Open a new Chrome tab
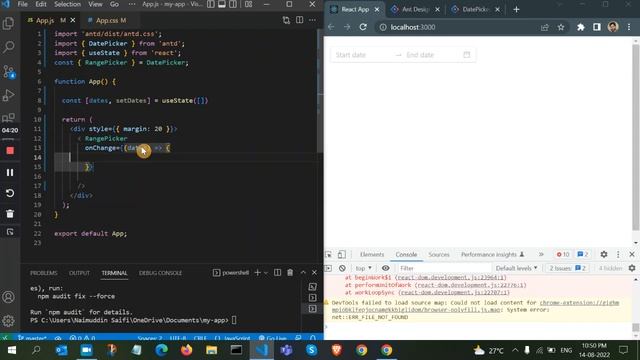The image size is (640, 360). [x=516, y=9]
